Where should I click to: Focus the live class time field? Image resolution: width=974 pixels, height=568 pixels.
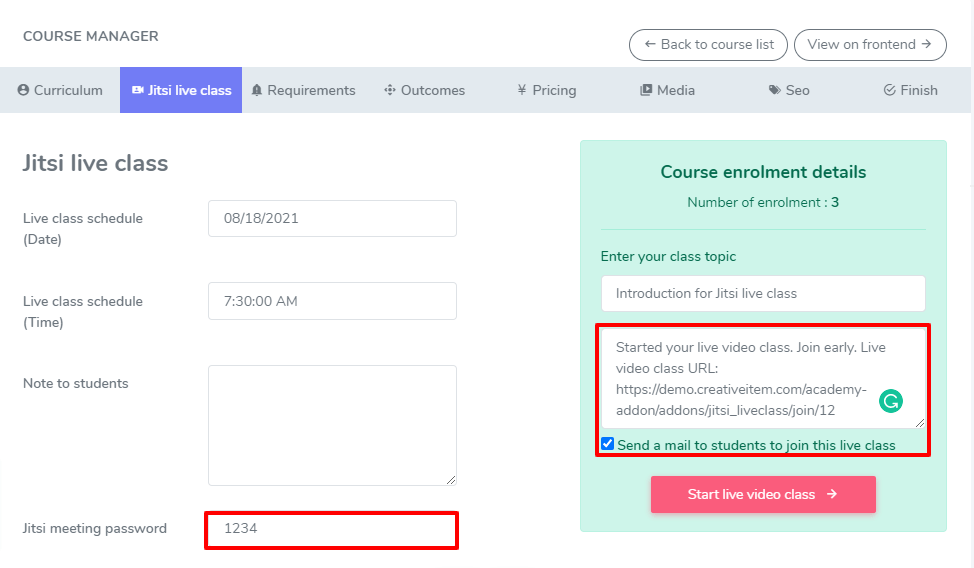(332, 301)
